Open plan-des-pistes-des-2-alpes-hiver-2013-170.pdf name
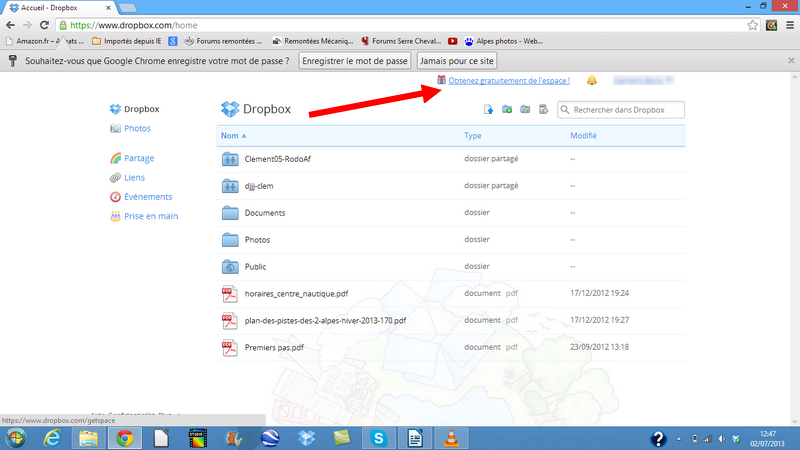This screenshot has width=800, height=450. click(325, 321)
